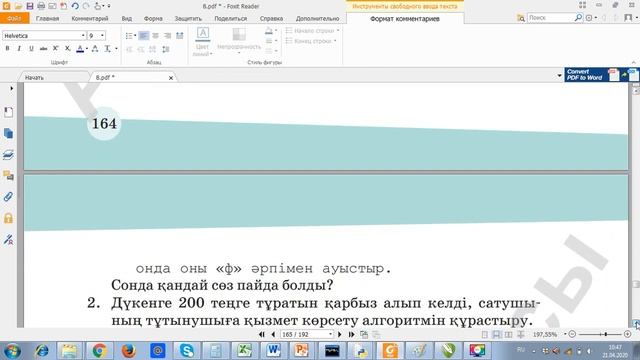Image resolution: width=640 pixels, height=360 pixels.
Task: Select single page view mode
Action: 484,335
